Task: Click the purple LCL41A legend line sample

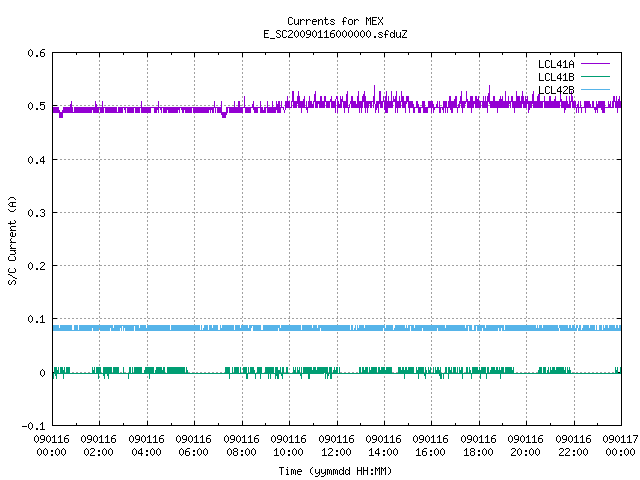Action: (x=595, y=64)
